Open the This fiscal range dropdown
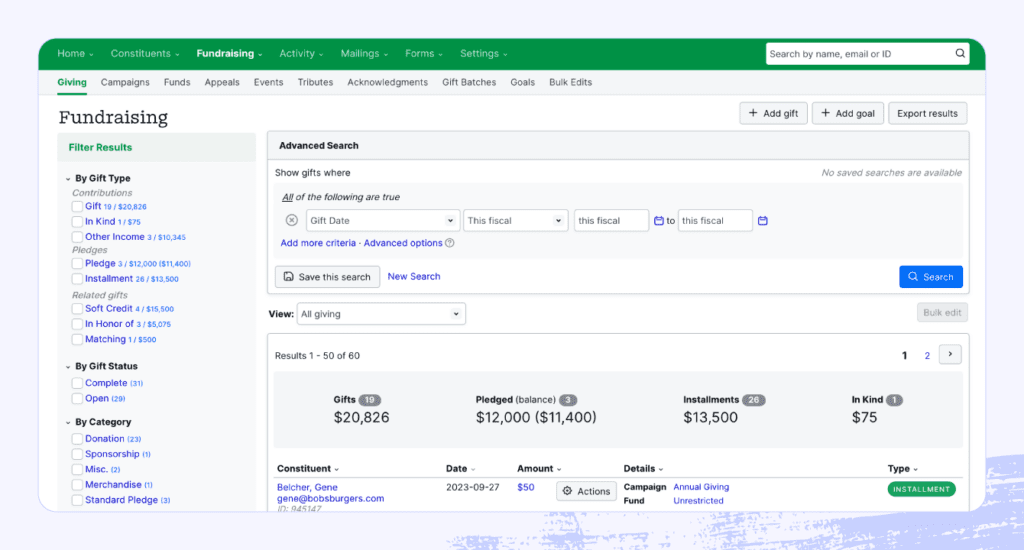The height and width of the screenshot is (550, 1024). tap(515, 221)
